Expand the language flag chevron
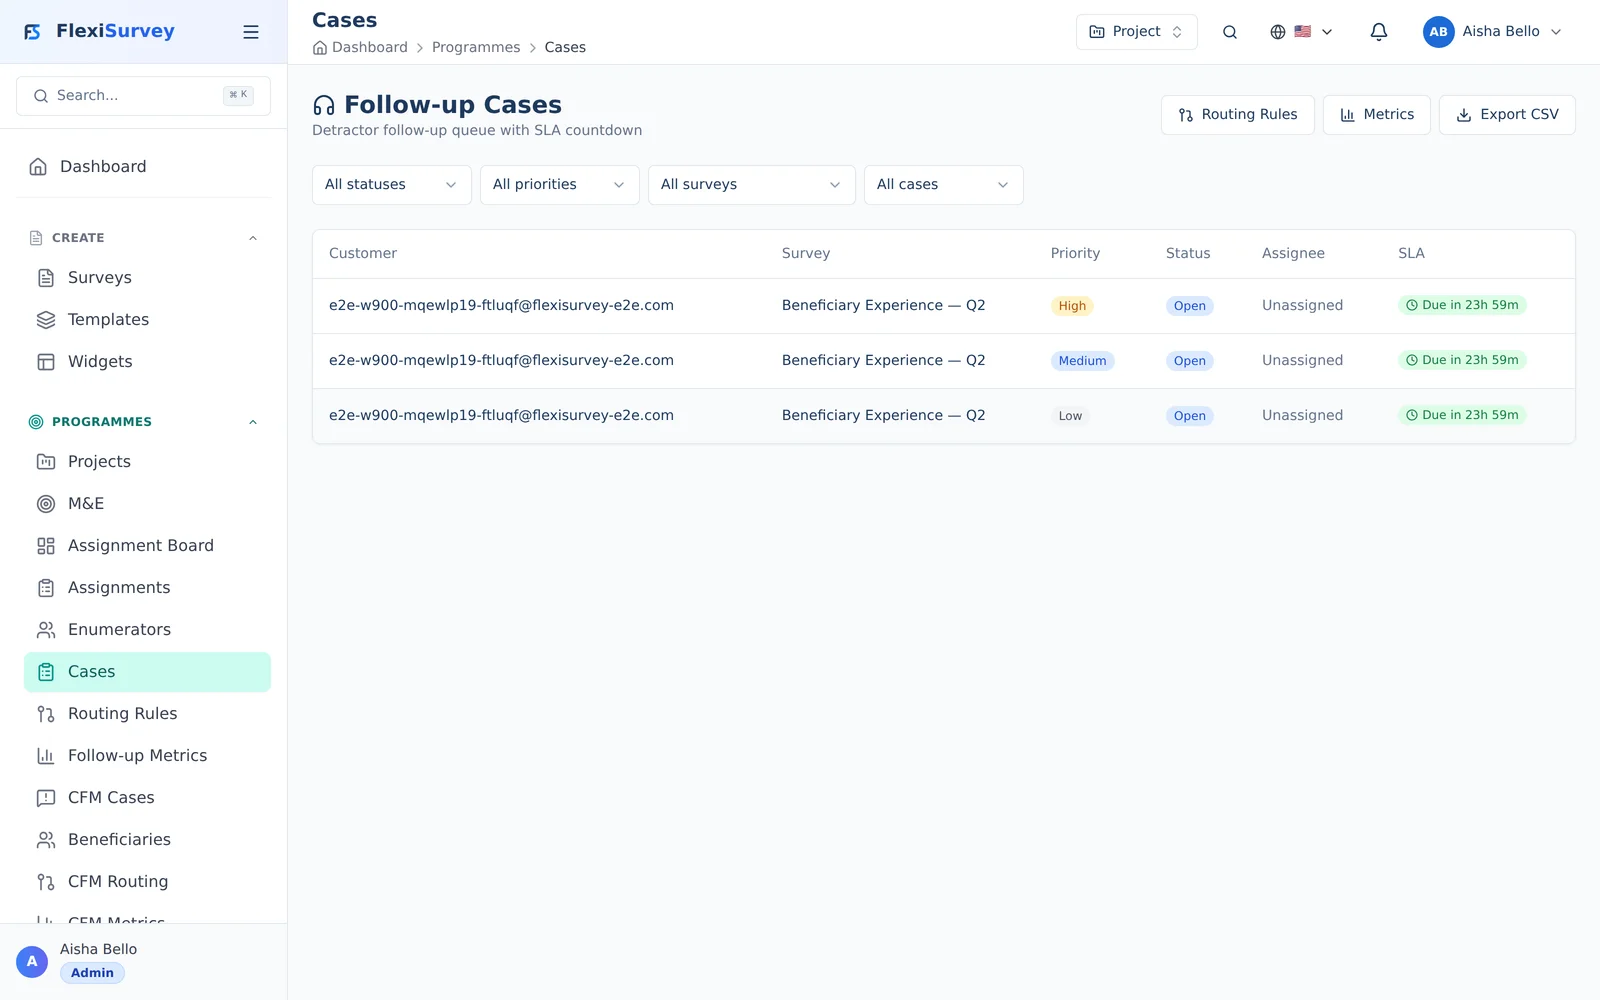The width and height of the screenshot is (1600, 1000). 1327,32
